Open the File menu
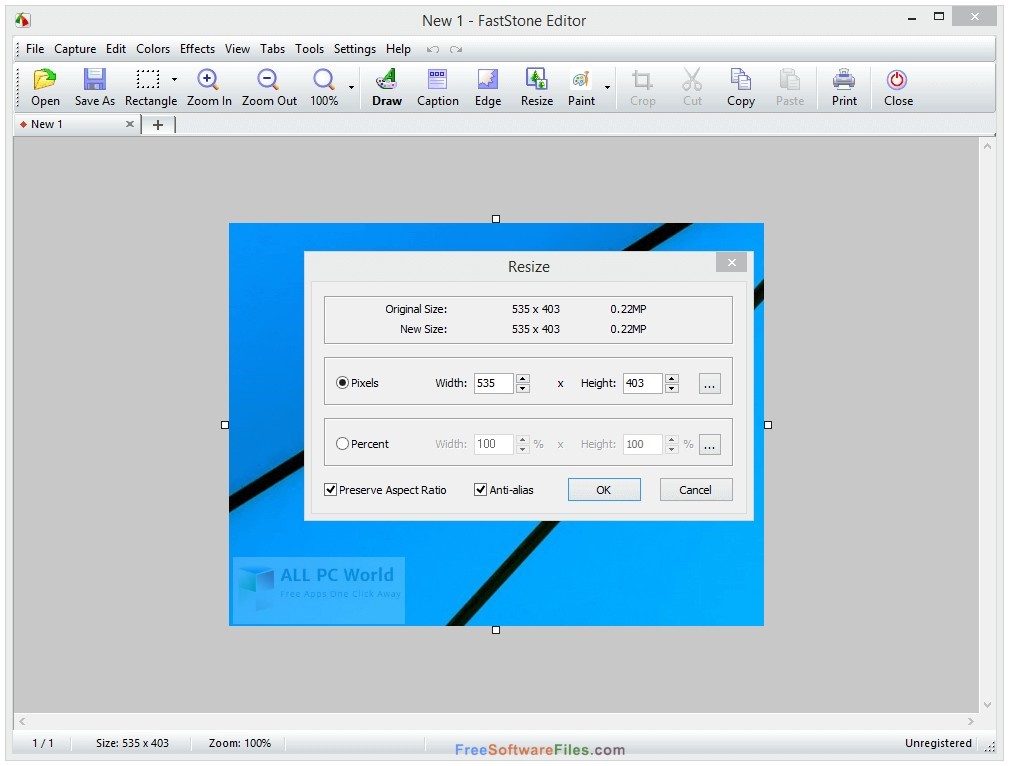 click(35, 49)
